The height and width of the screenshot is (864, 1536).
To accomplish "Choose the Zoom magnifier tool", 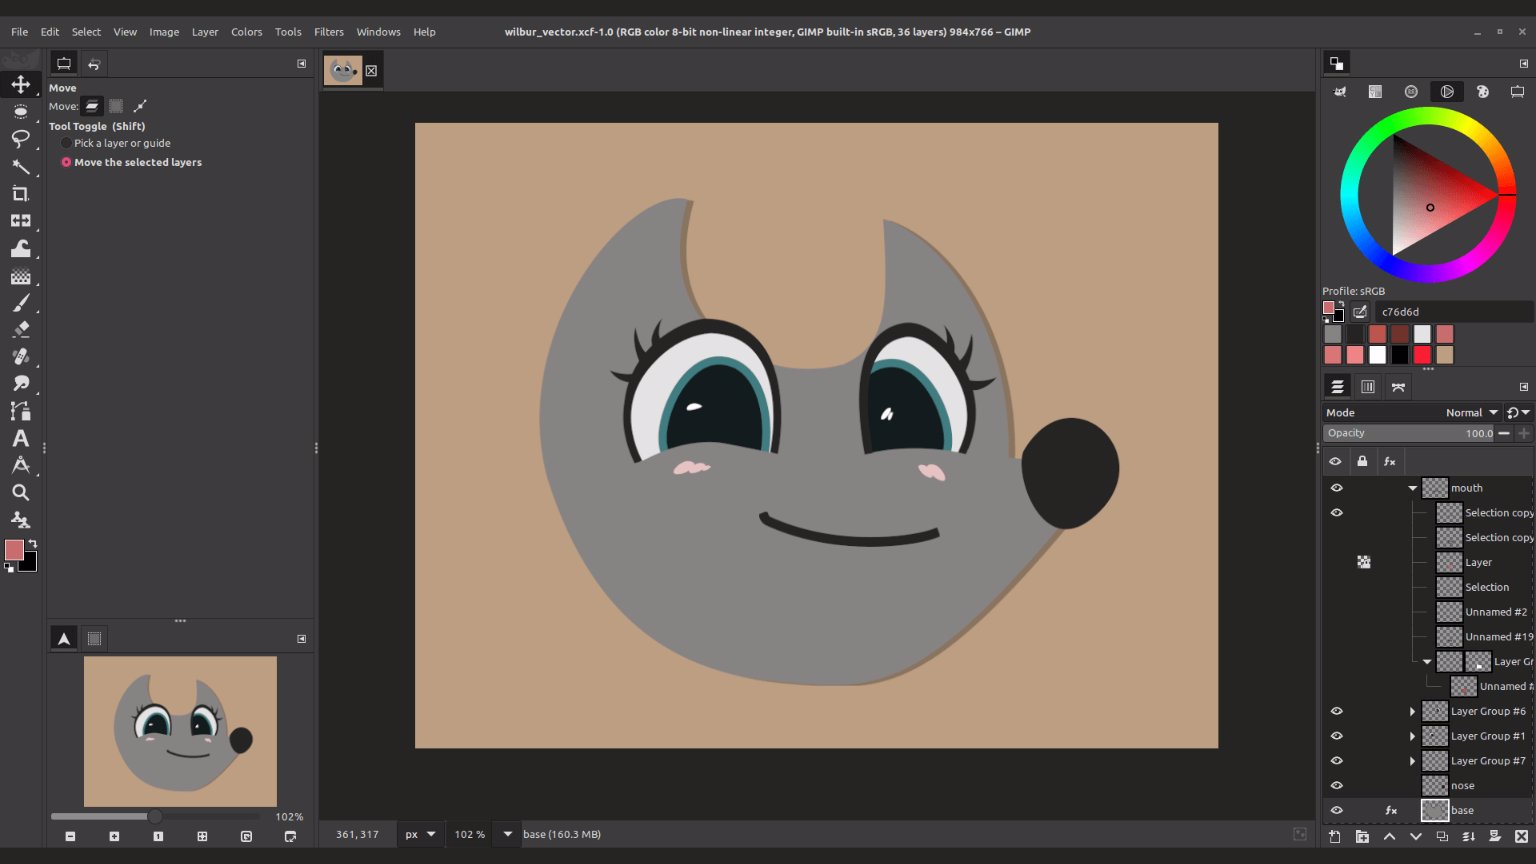I will point(20,492).
